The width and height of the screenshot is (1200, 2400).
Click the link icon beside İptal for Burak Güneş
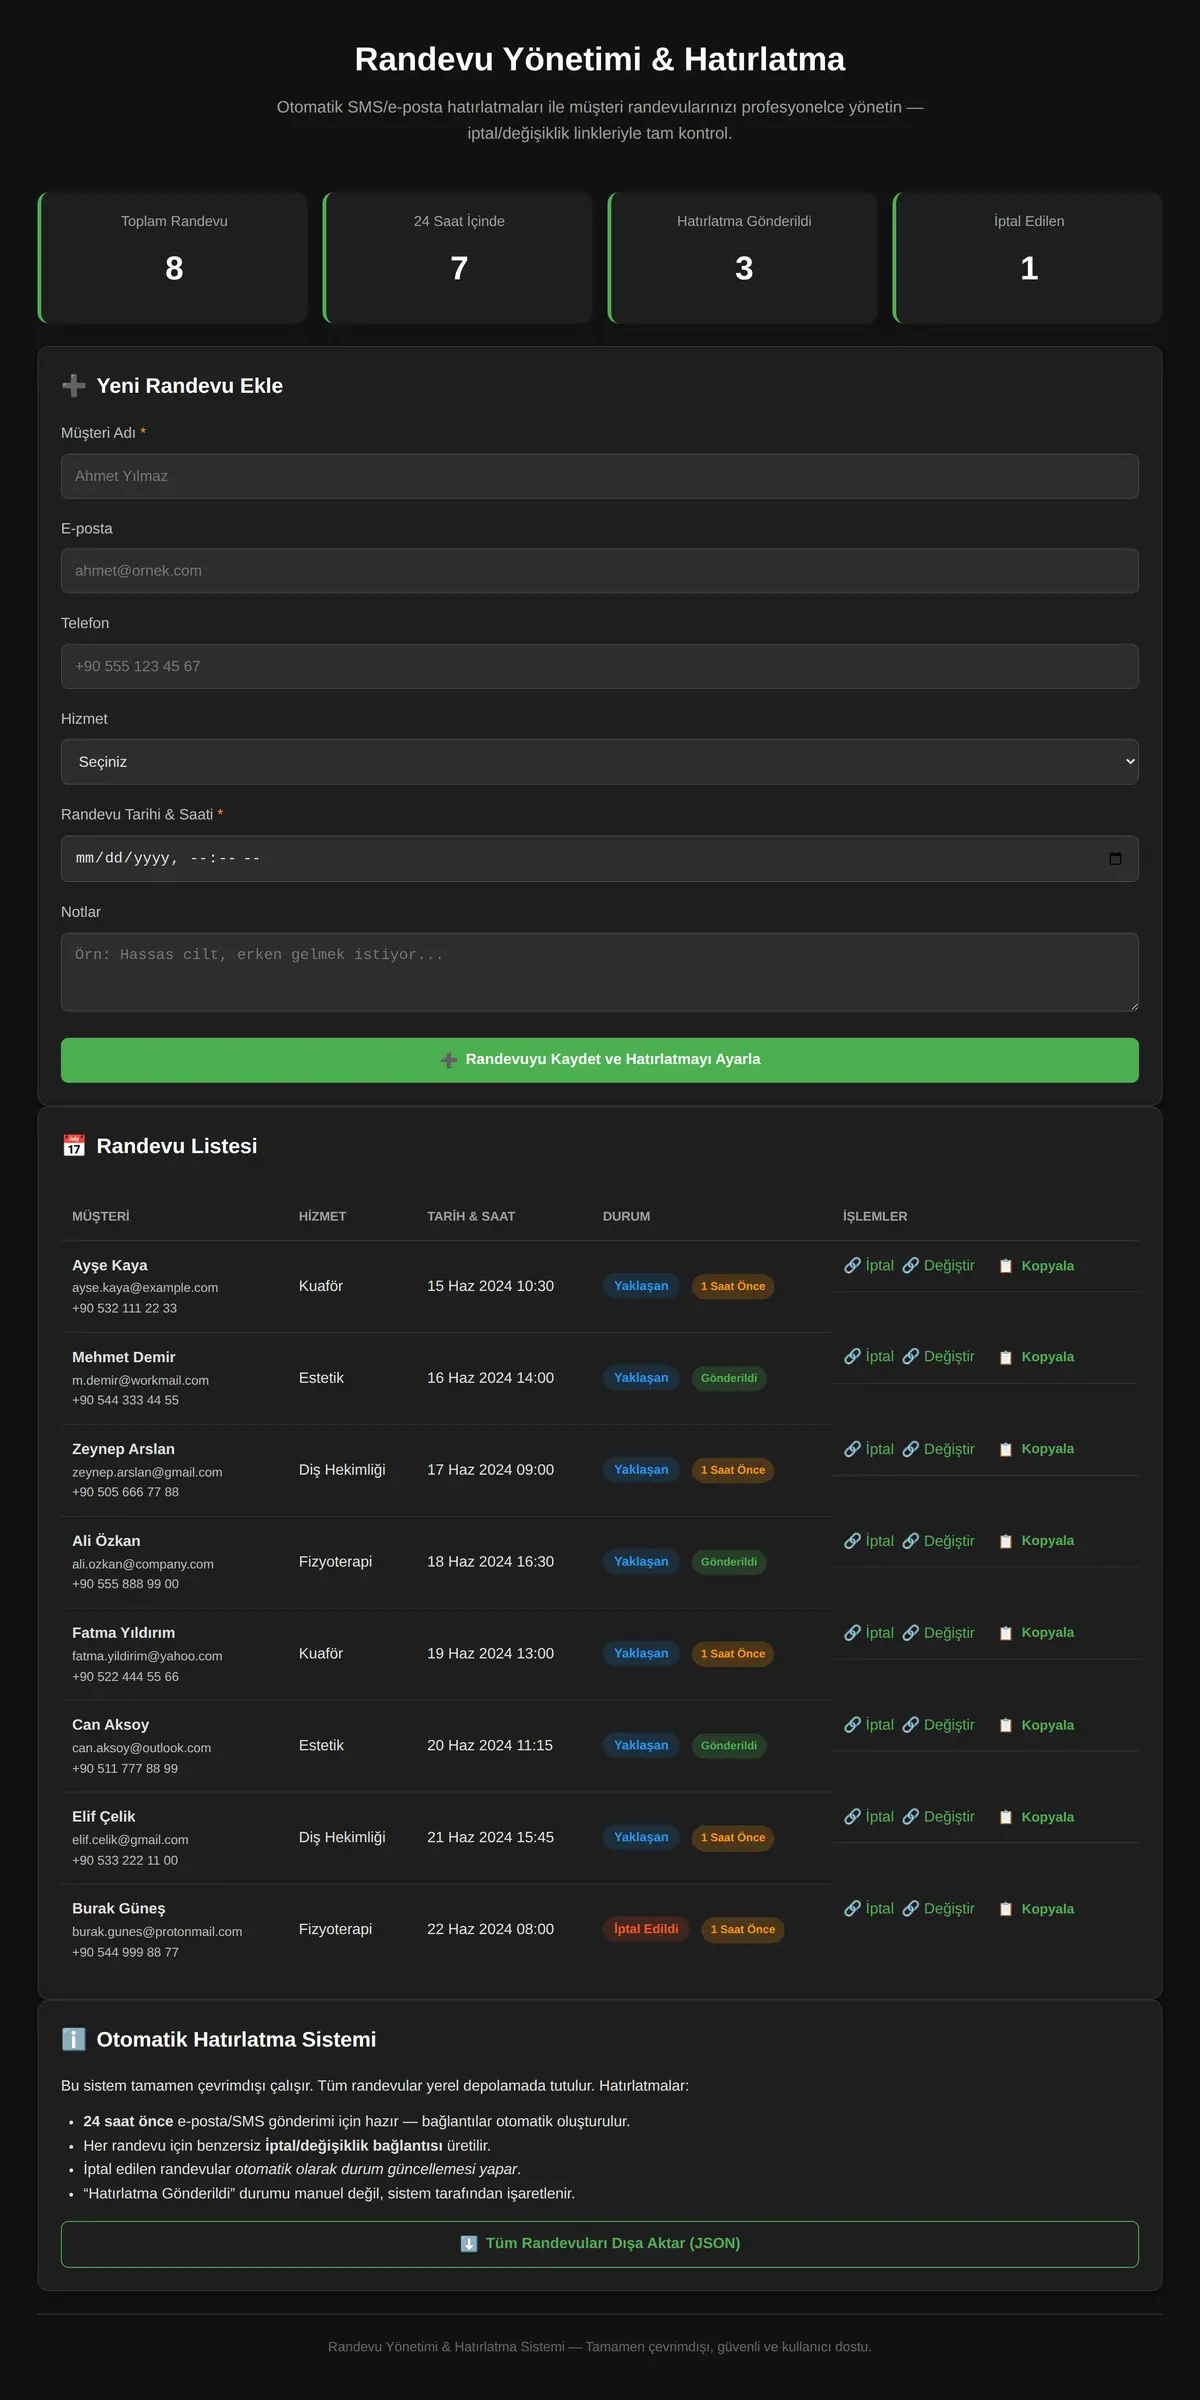point(852,1909)
